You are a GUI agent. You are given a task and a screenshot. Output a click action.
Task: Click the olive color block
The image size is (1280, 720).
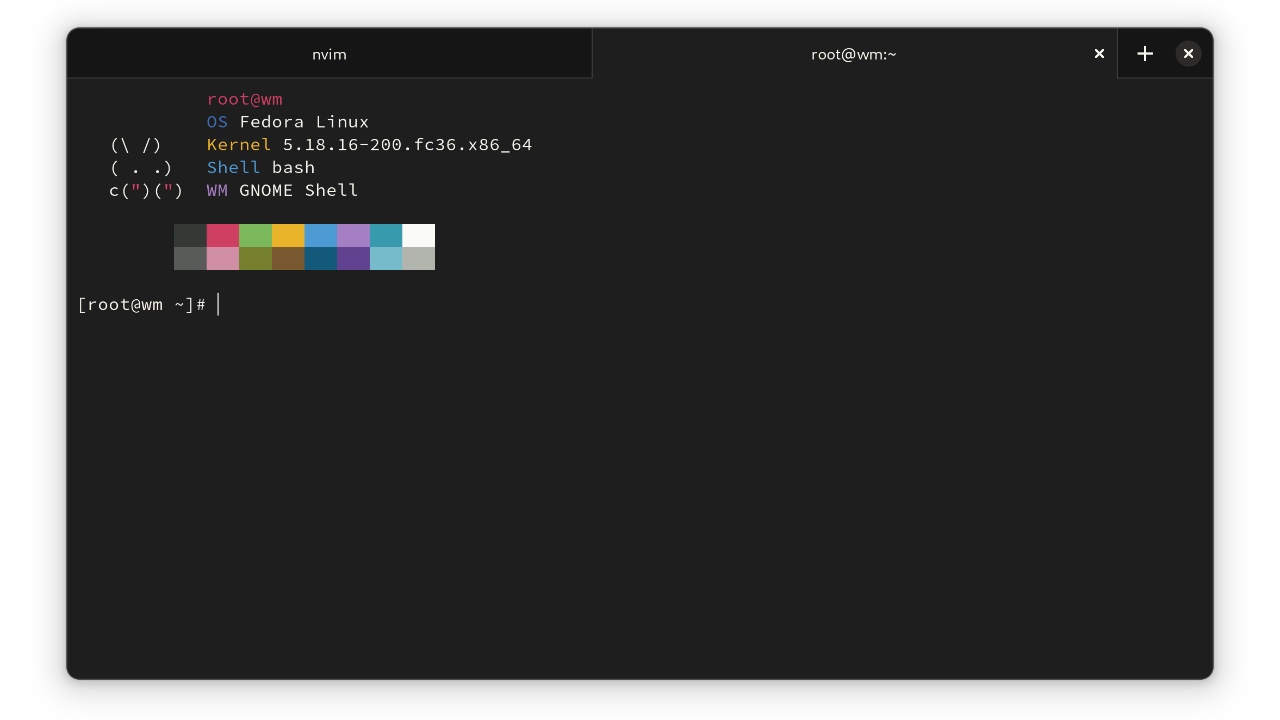pos(255,258)
